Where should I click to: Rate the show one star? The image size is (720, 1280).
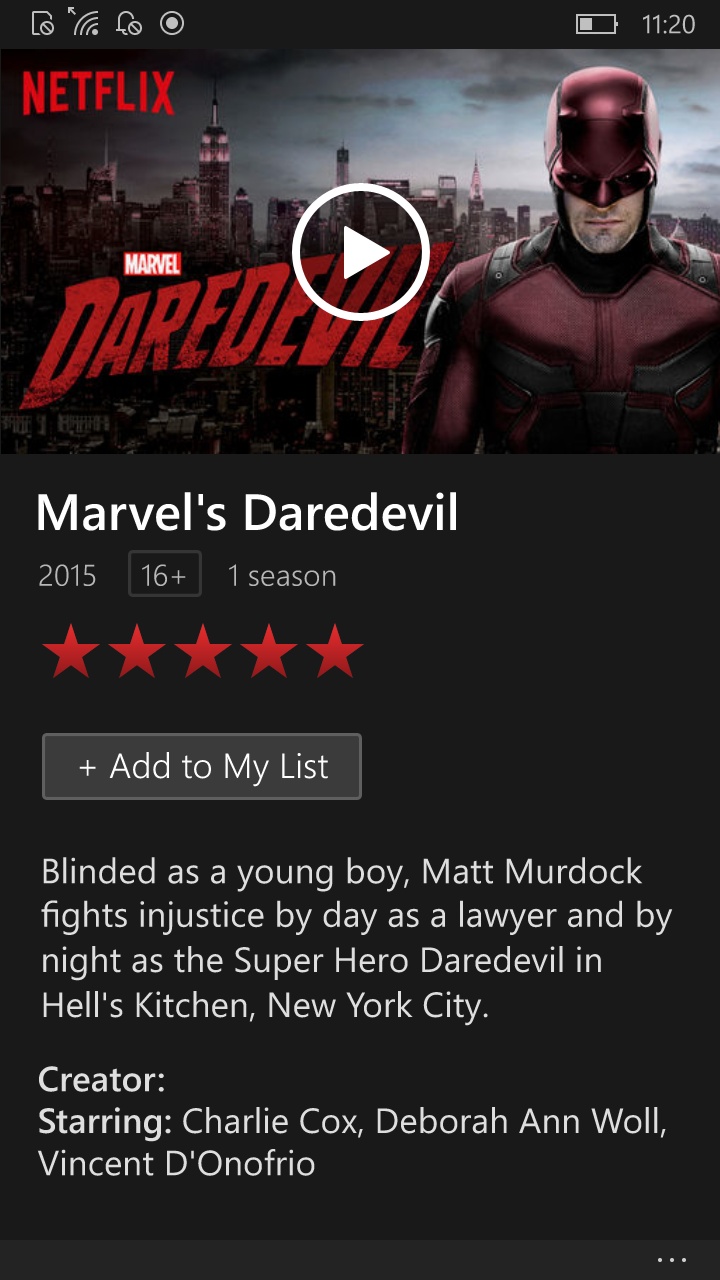point(71,650)
